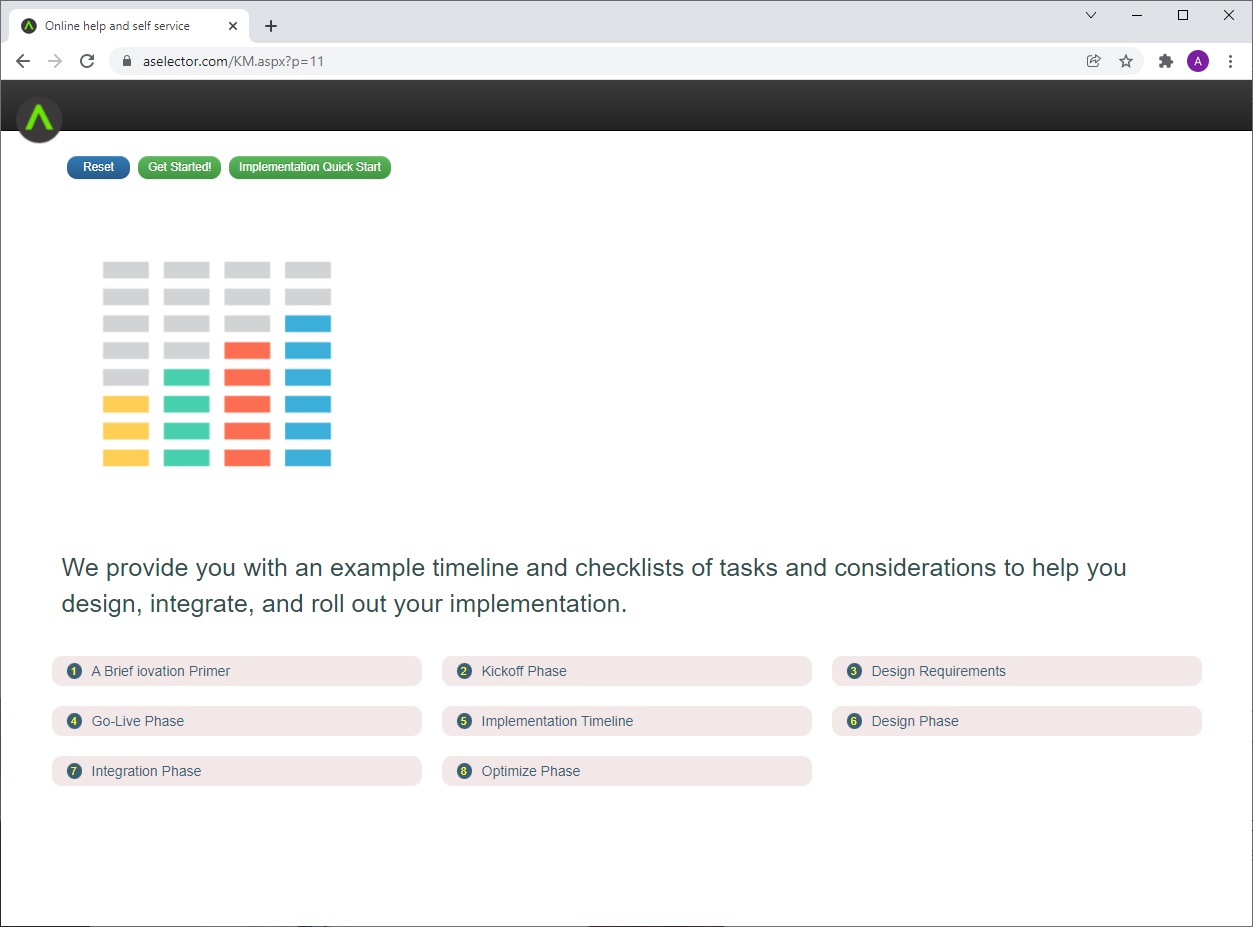Reload the current page
The height and width of the screenshot is (927, 1253).
(x=87, y=61)
